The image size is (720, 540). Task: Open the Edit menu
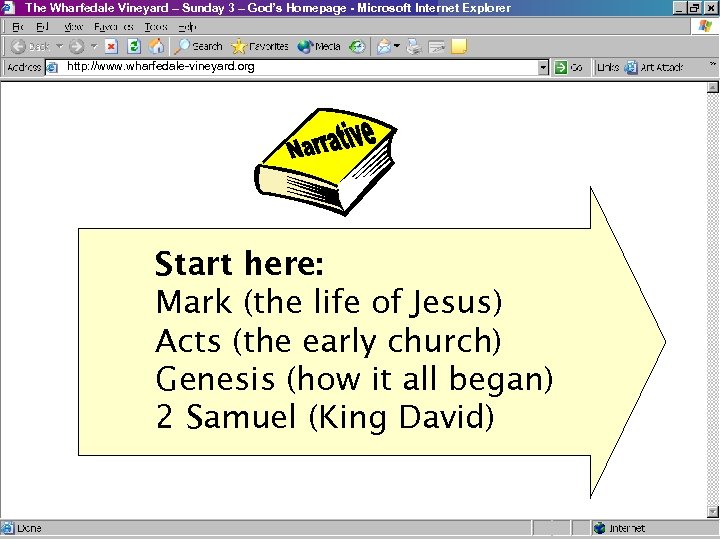(42, 27)
